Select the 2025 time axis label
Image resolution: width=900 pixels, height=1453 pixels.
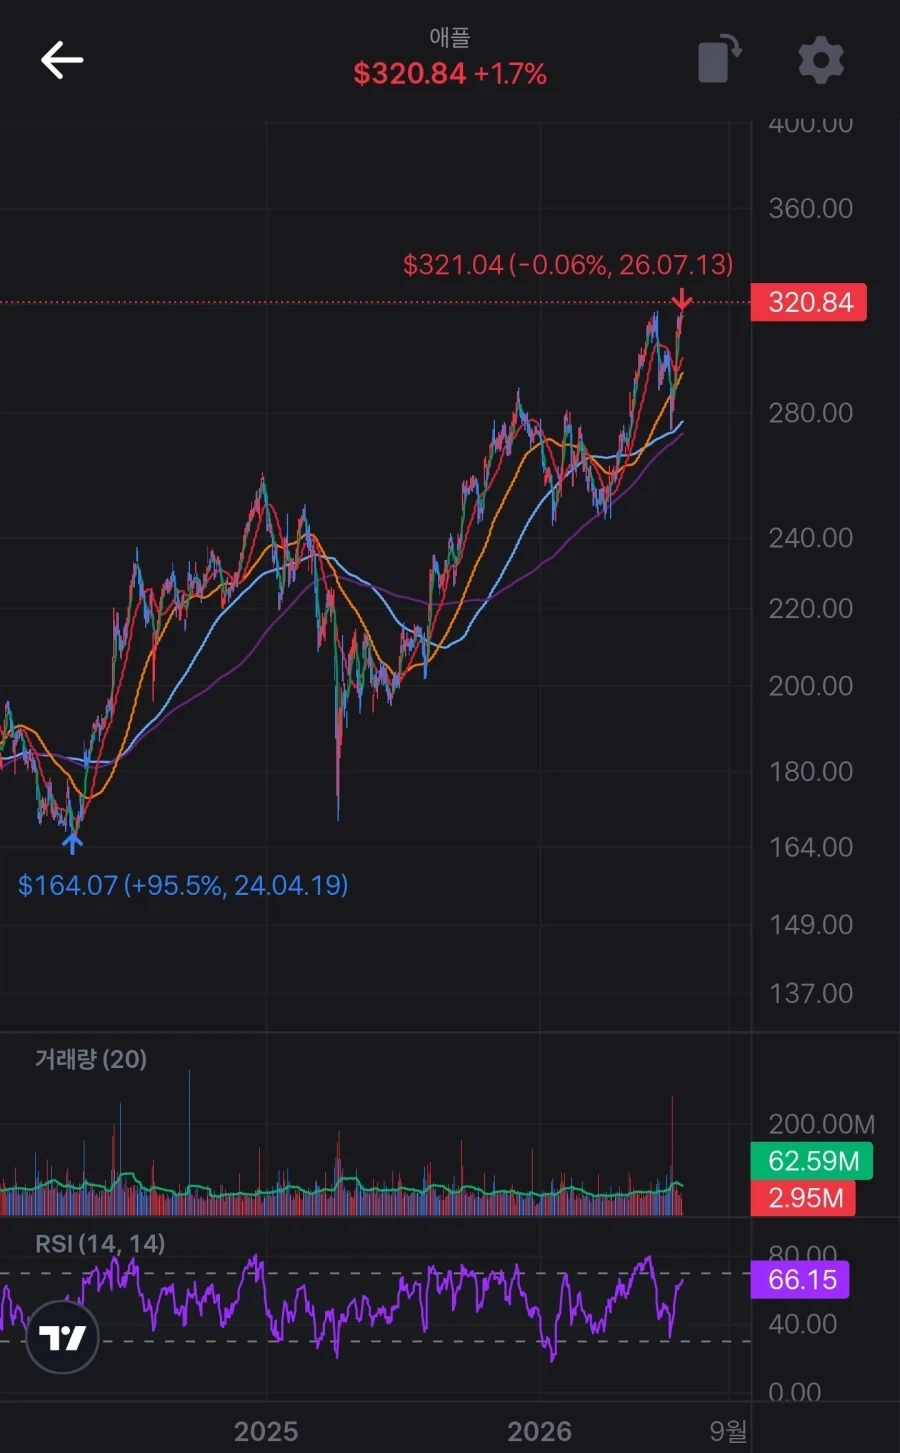[x=266, y=1431]
